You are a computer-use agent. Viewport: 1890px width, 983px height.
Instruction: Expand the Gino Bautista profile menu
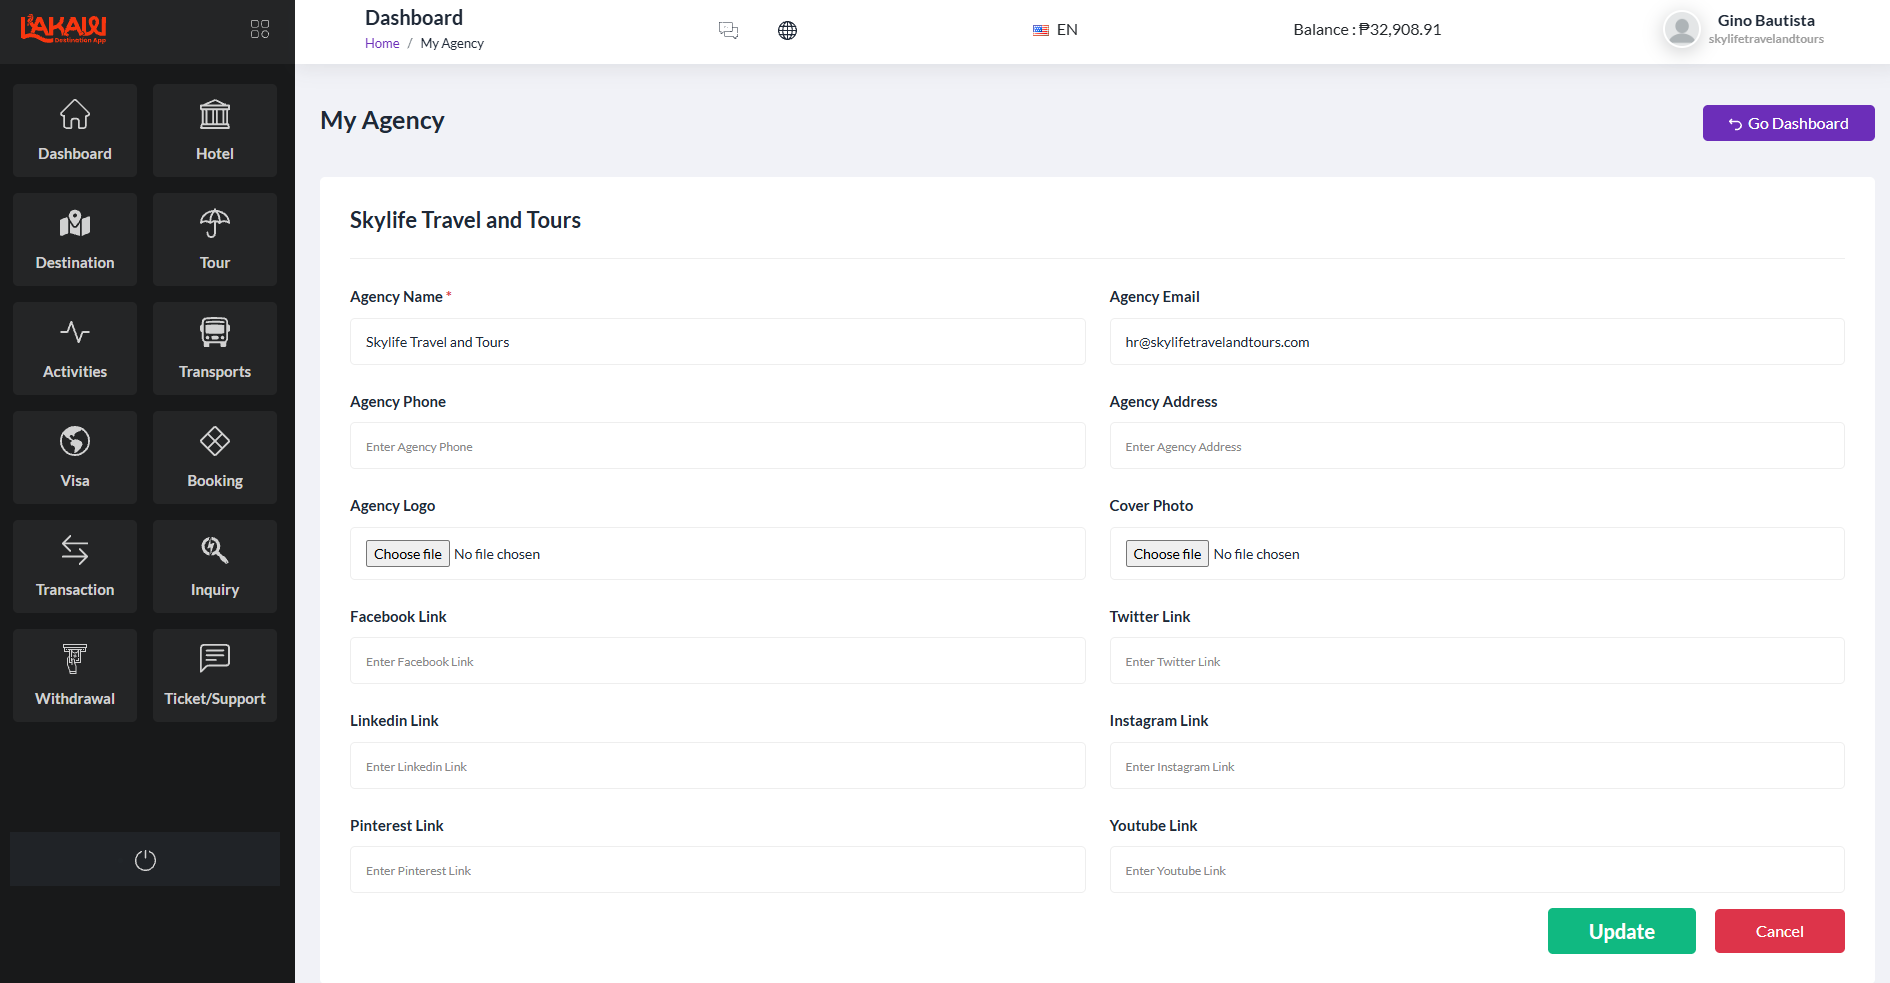click(x=1744, y=29)
